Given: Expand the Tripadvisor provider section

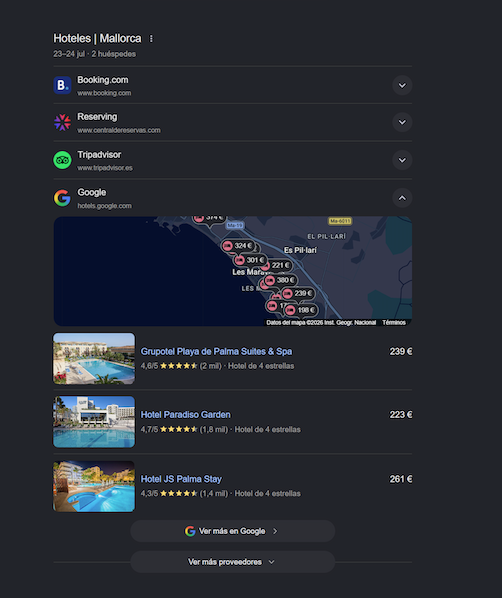Looking at the screenshot, I should point(402,160).
